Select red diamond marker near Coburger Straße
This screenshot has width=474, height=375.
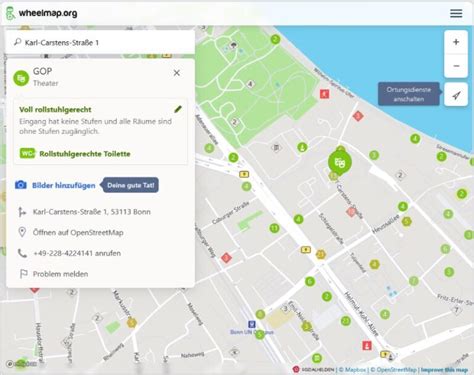pos(226,258)
